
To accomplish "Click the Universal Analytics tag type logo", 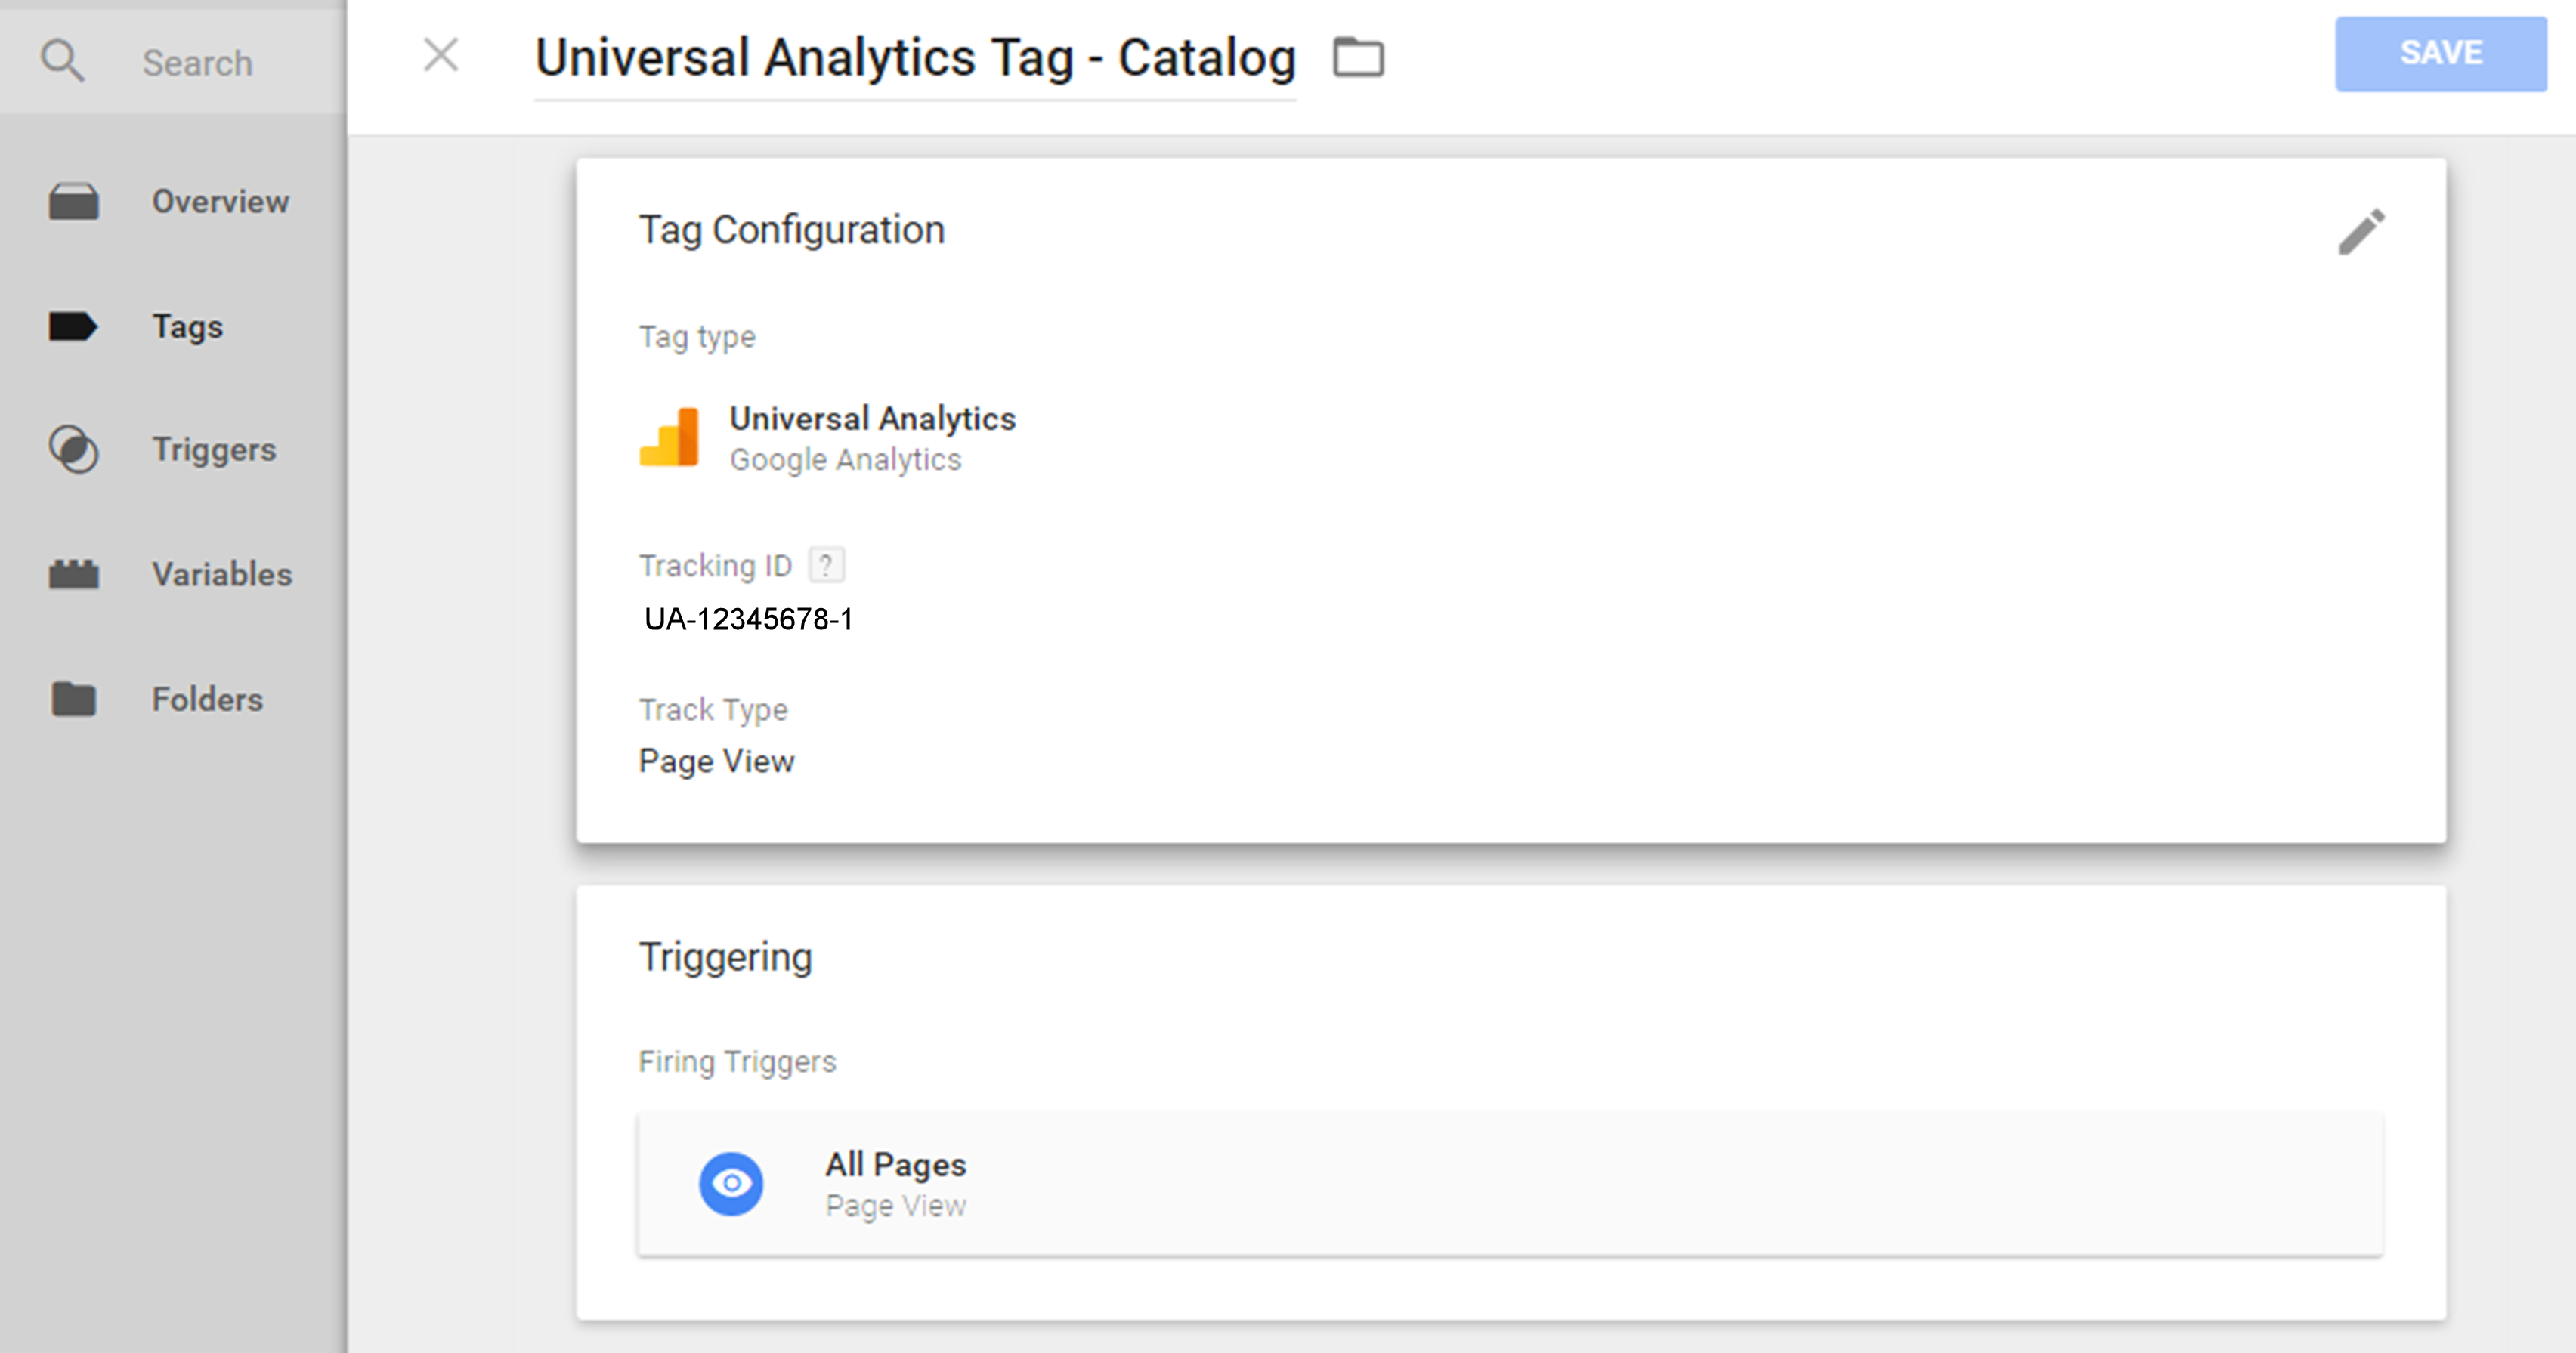I will pos(670,437).
